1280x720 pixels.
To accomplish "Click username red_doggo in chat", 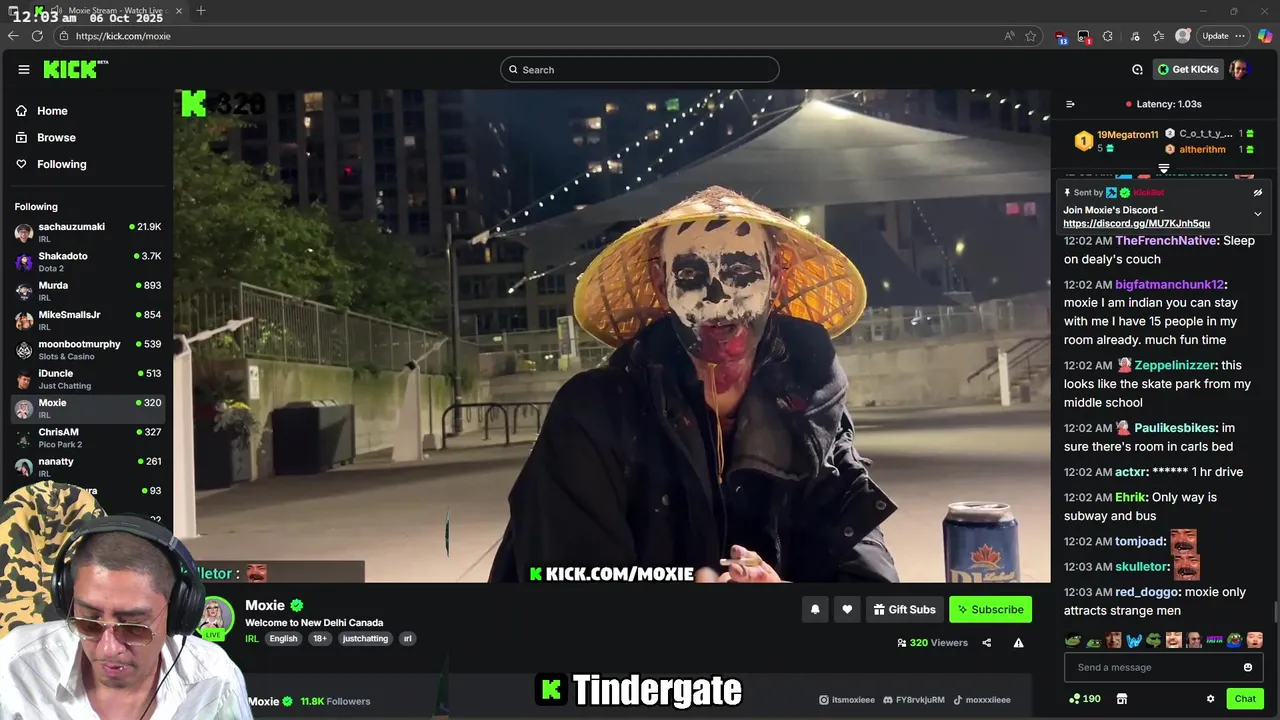I will pyautogui.click(x=1147, y=592).
